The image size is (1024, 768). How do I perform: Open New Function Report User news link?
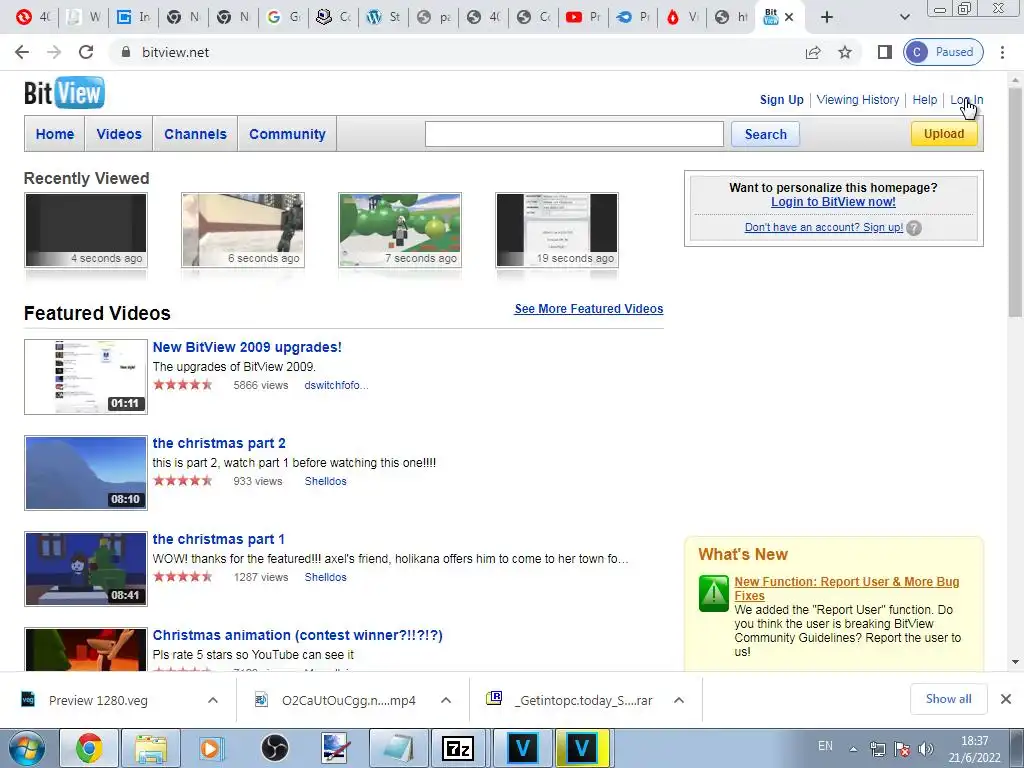846,588
